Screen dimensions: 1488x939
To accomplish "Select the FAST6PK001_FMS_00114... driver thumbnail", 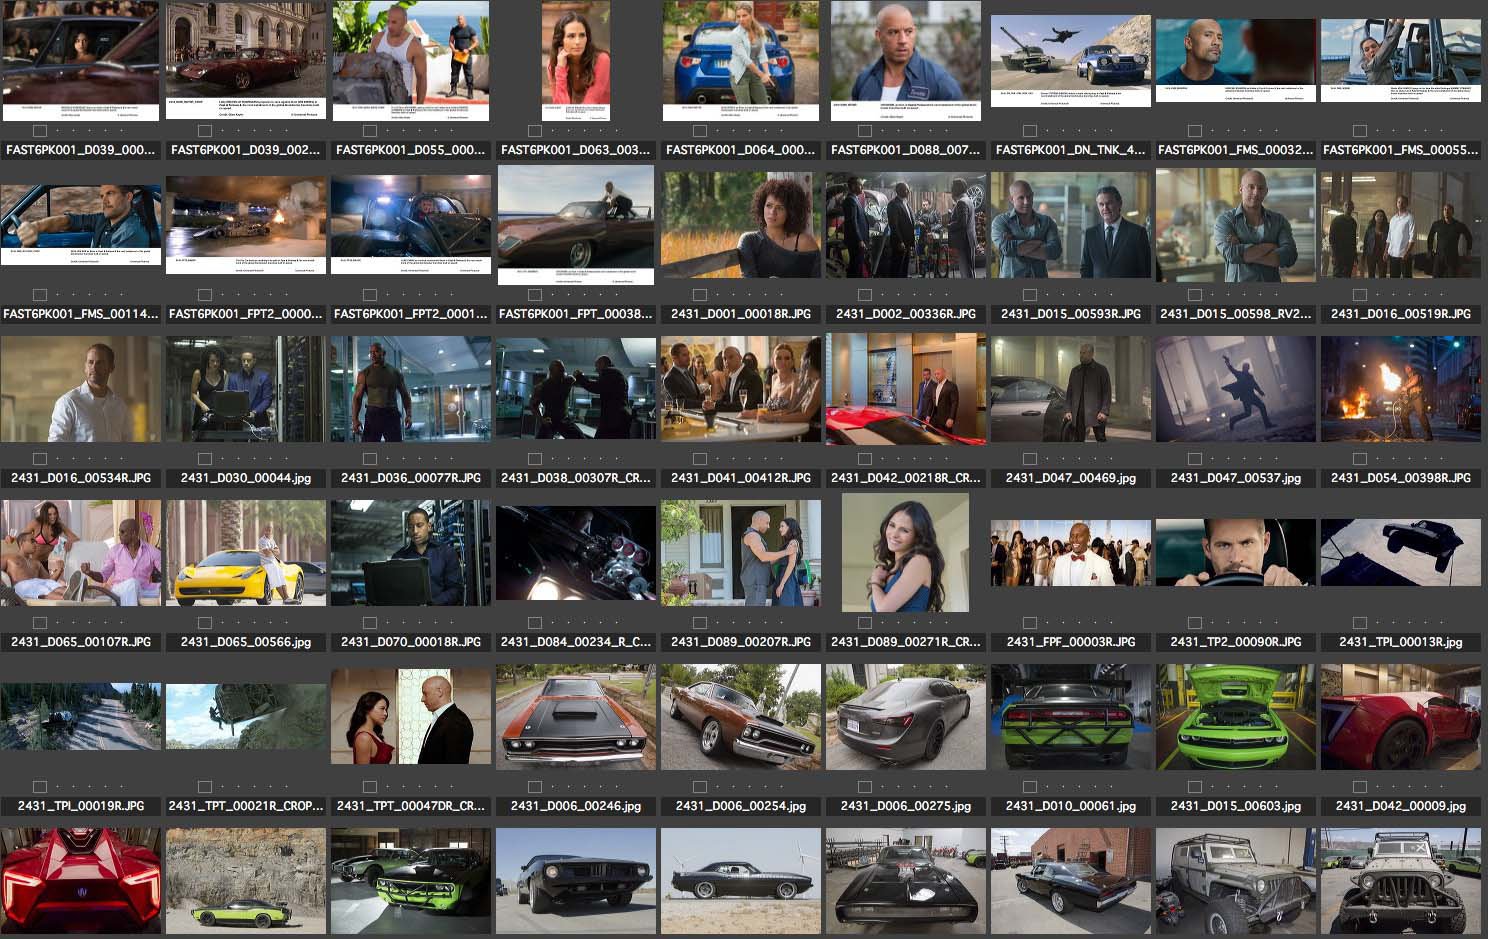I will (x=81, y=225).
